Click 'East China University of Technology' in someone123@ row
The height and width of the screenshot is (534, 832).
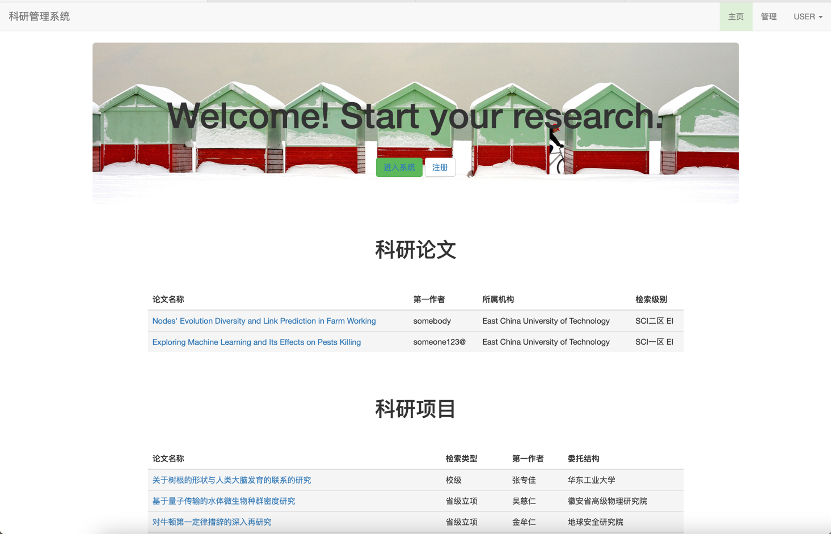pyautogui.click(x=546, y=342)
